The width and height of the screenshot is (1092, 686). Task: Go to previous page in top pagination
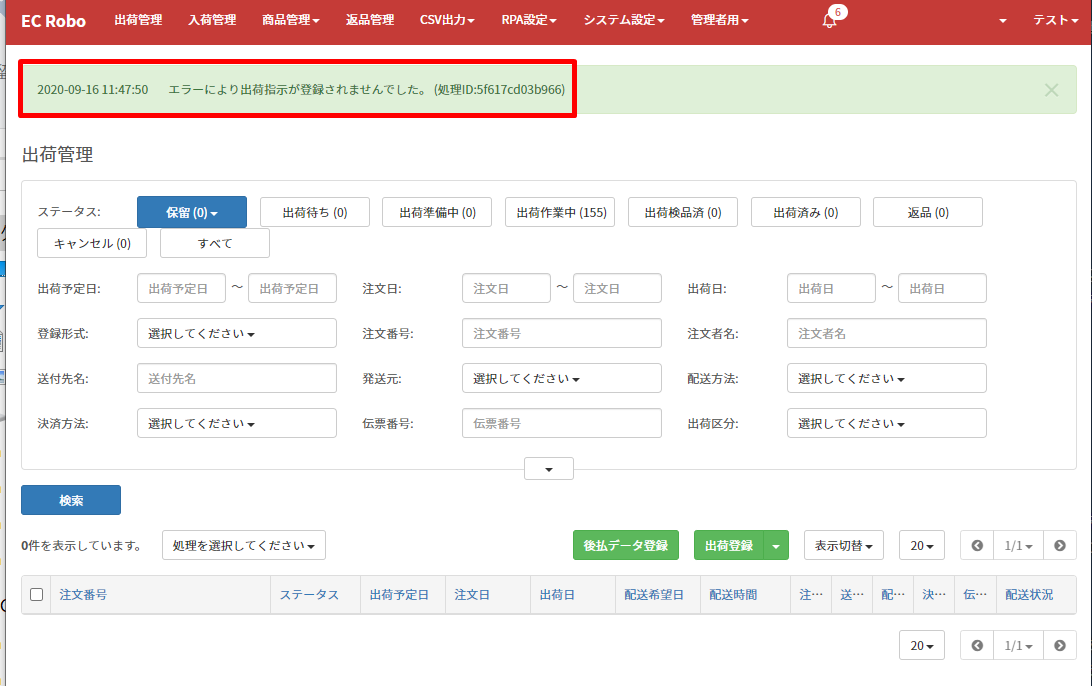[x=977, y=545]
